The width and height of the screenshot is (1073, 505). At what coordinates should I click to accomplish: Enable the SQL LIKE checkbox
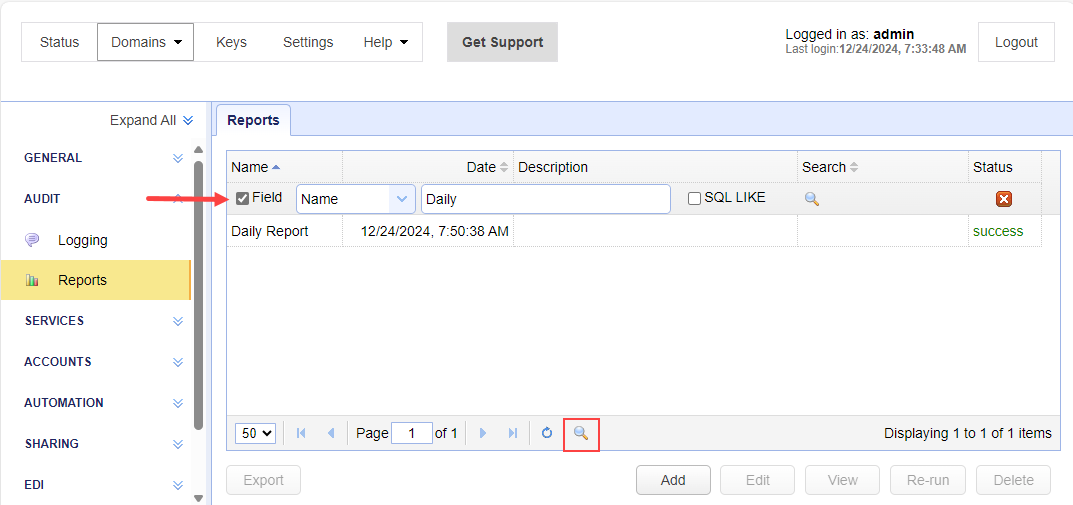click(695, 199)
